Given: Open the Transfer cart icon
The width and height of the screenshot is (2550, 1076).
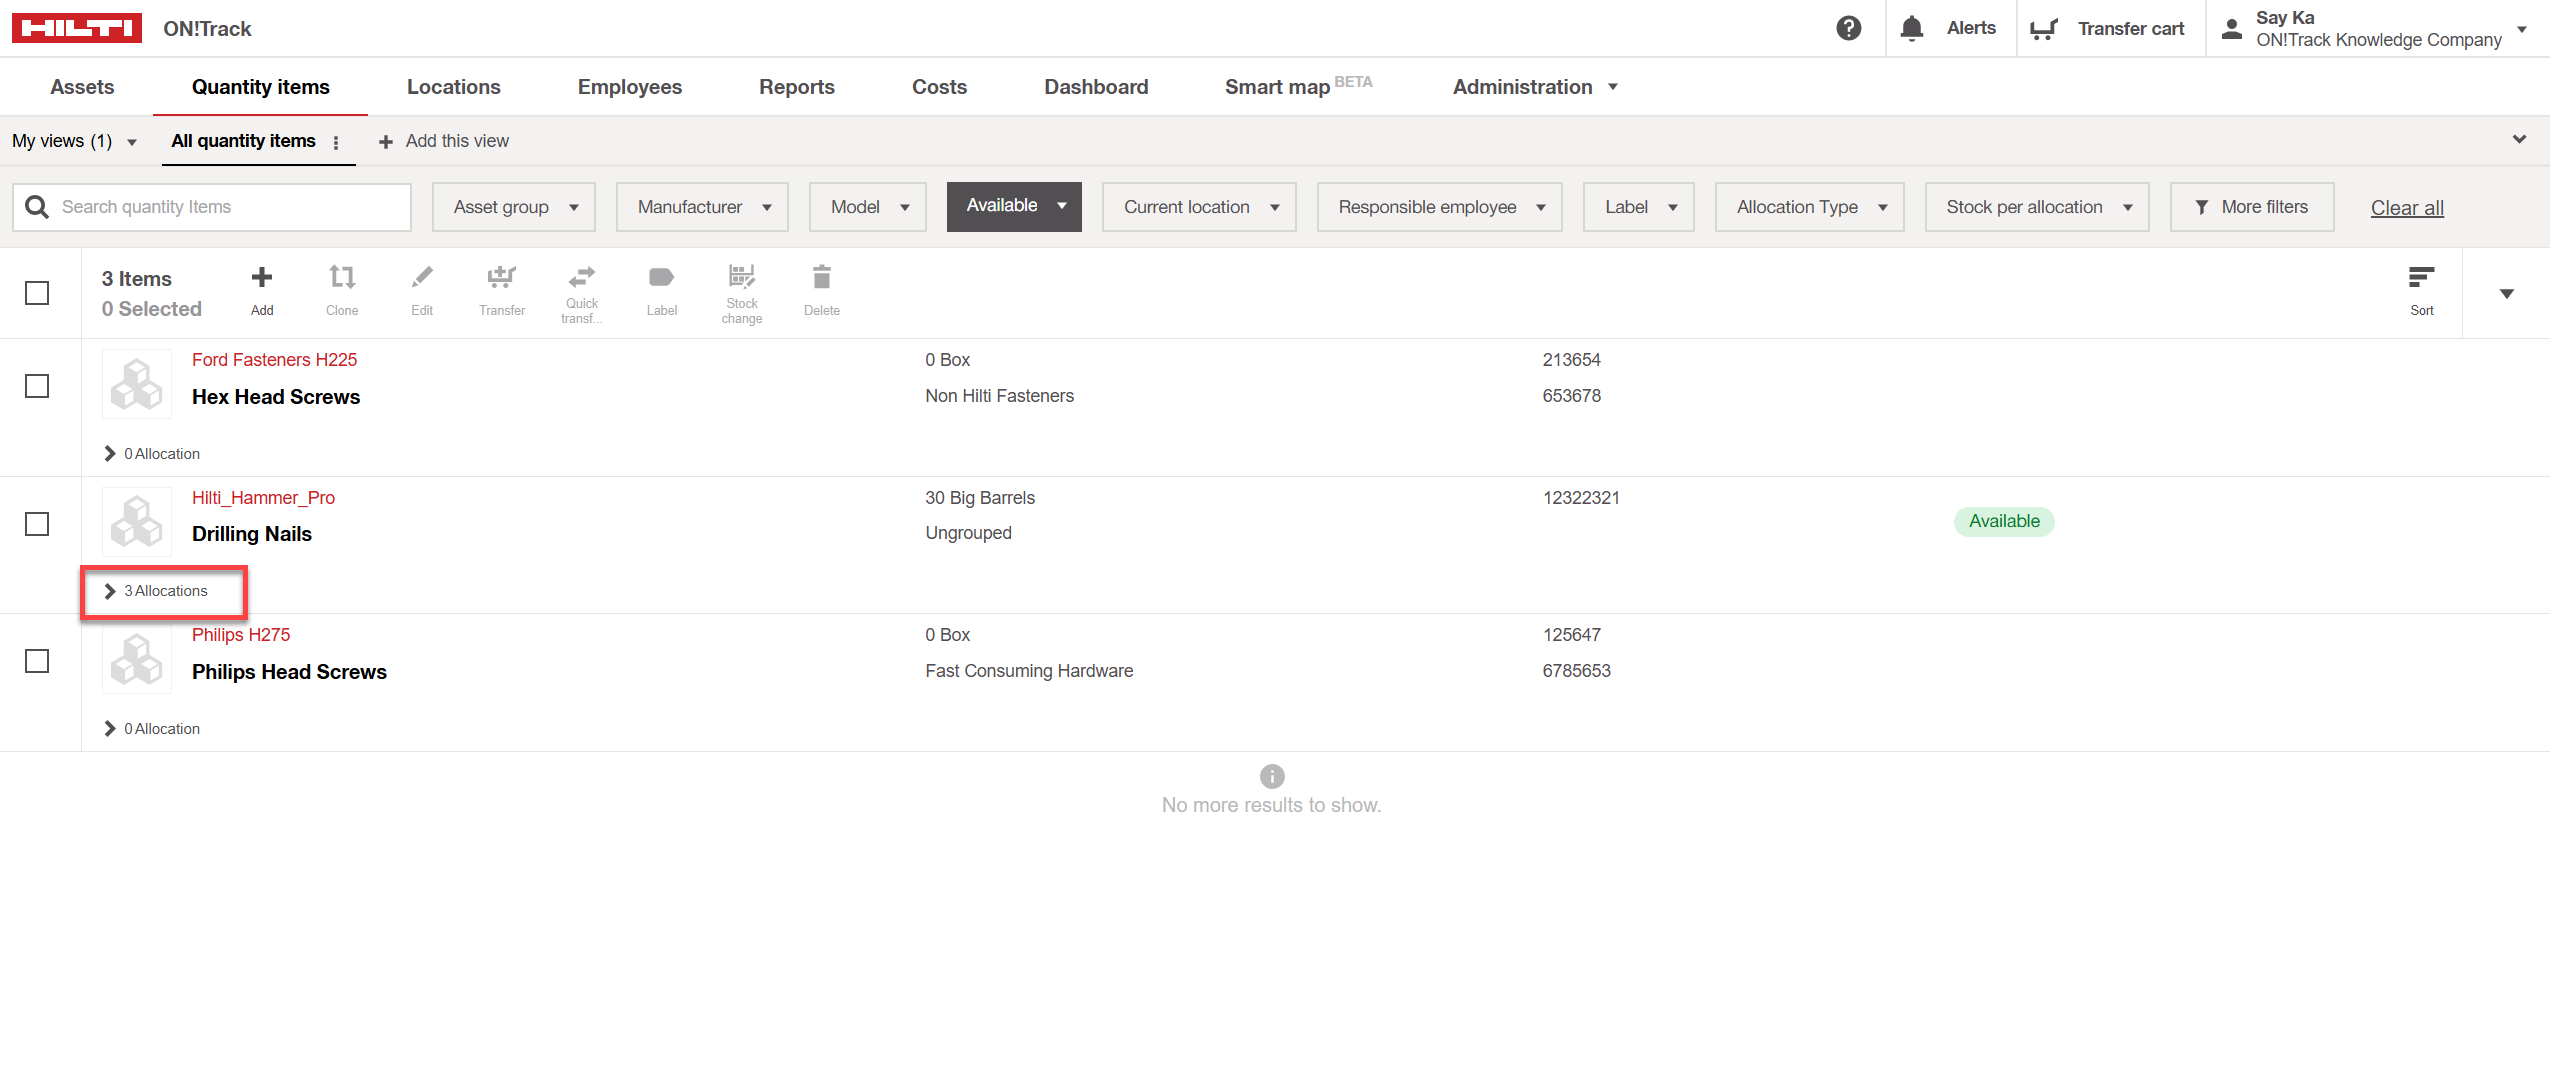Looking at the screenshot, I should (2044, 29).
